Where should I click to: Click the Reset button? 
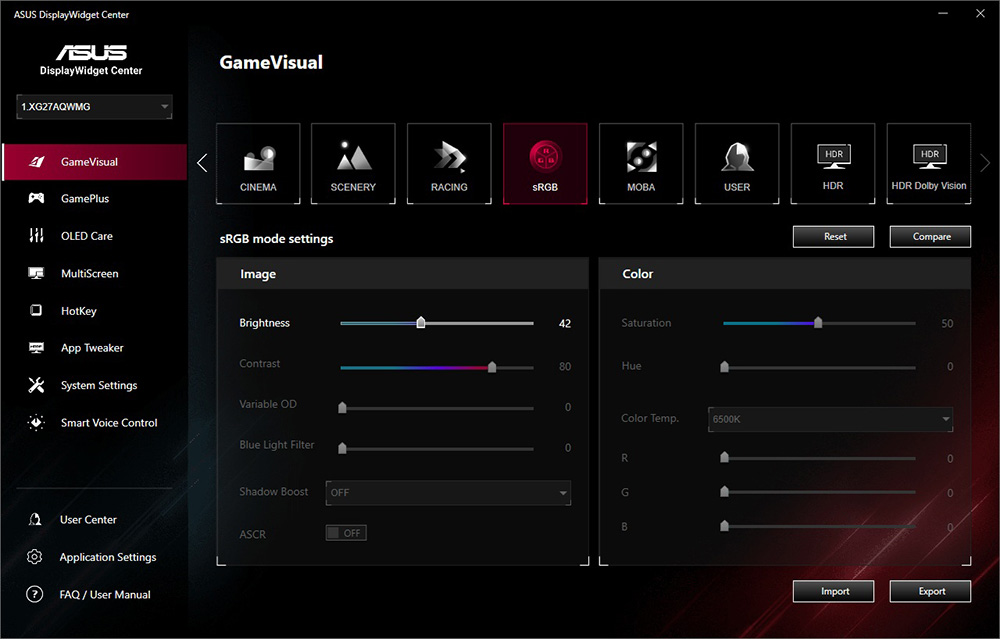pyautogui.click(x=835, y=237)
